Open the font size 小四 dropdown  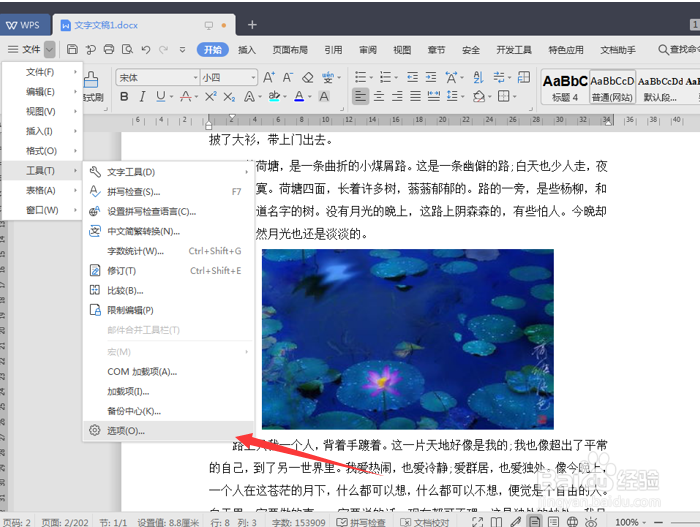pyautogui.click(x=253, y=78)
